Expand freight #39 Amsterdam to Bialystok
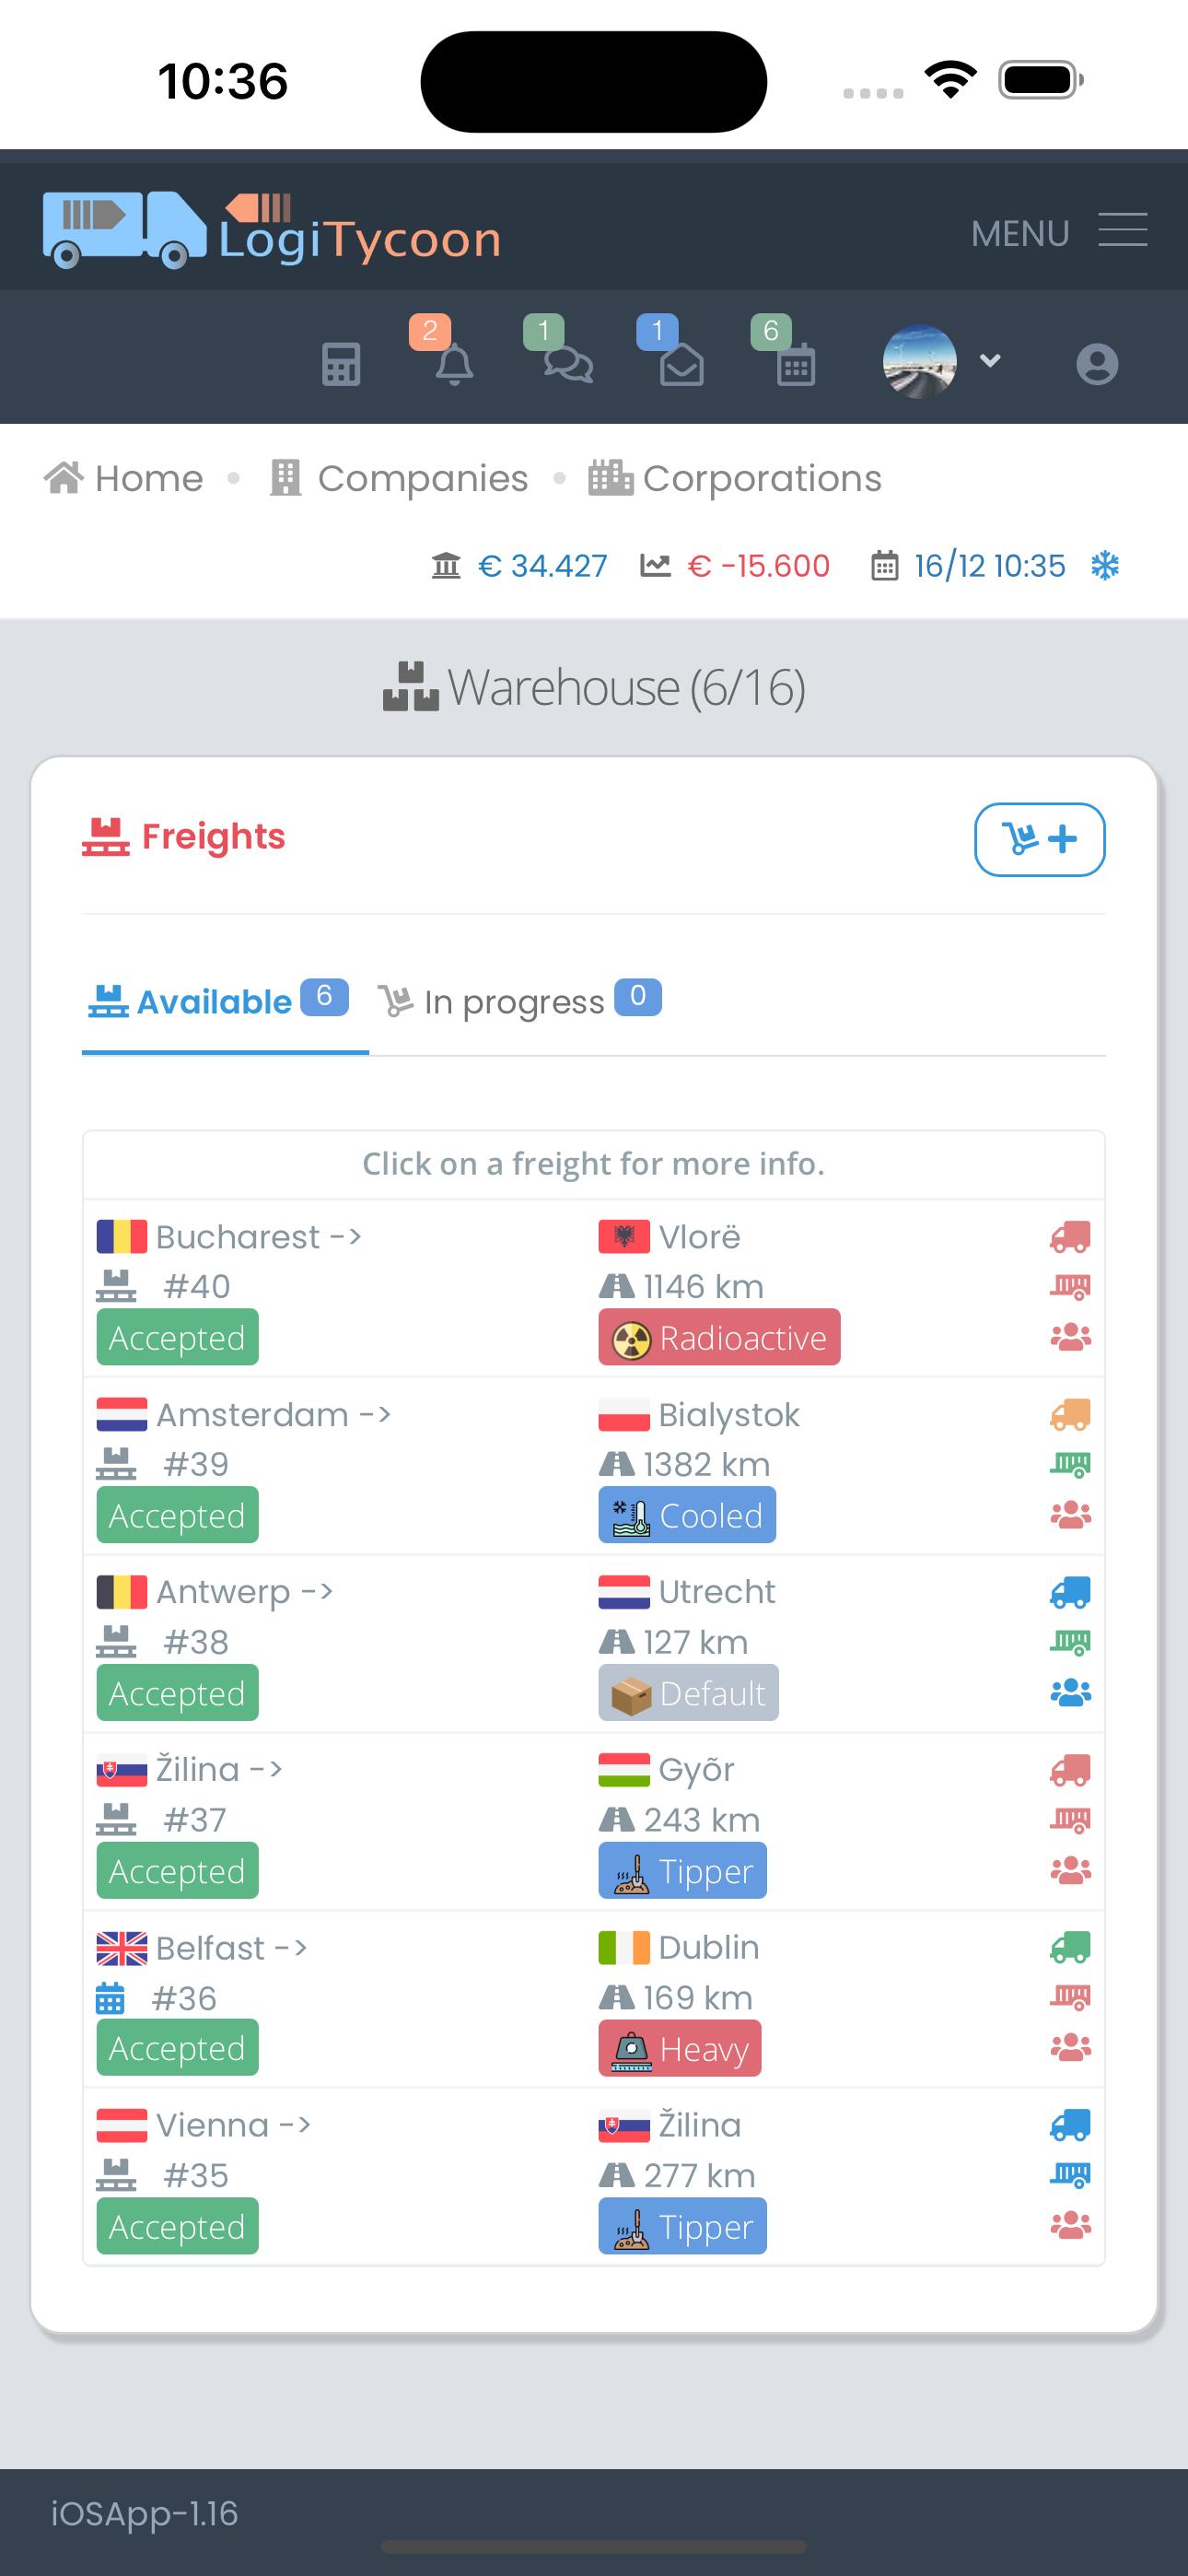This screenshot has width=1188, height=2576. point(594,1466)
